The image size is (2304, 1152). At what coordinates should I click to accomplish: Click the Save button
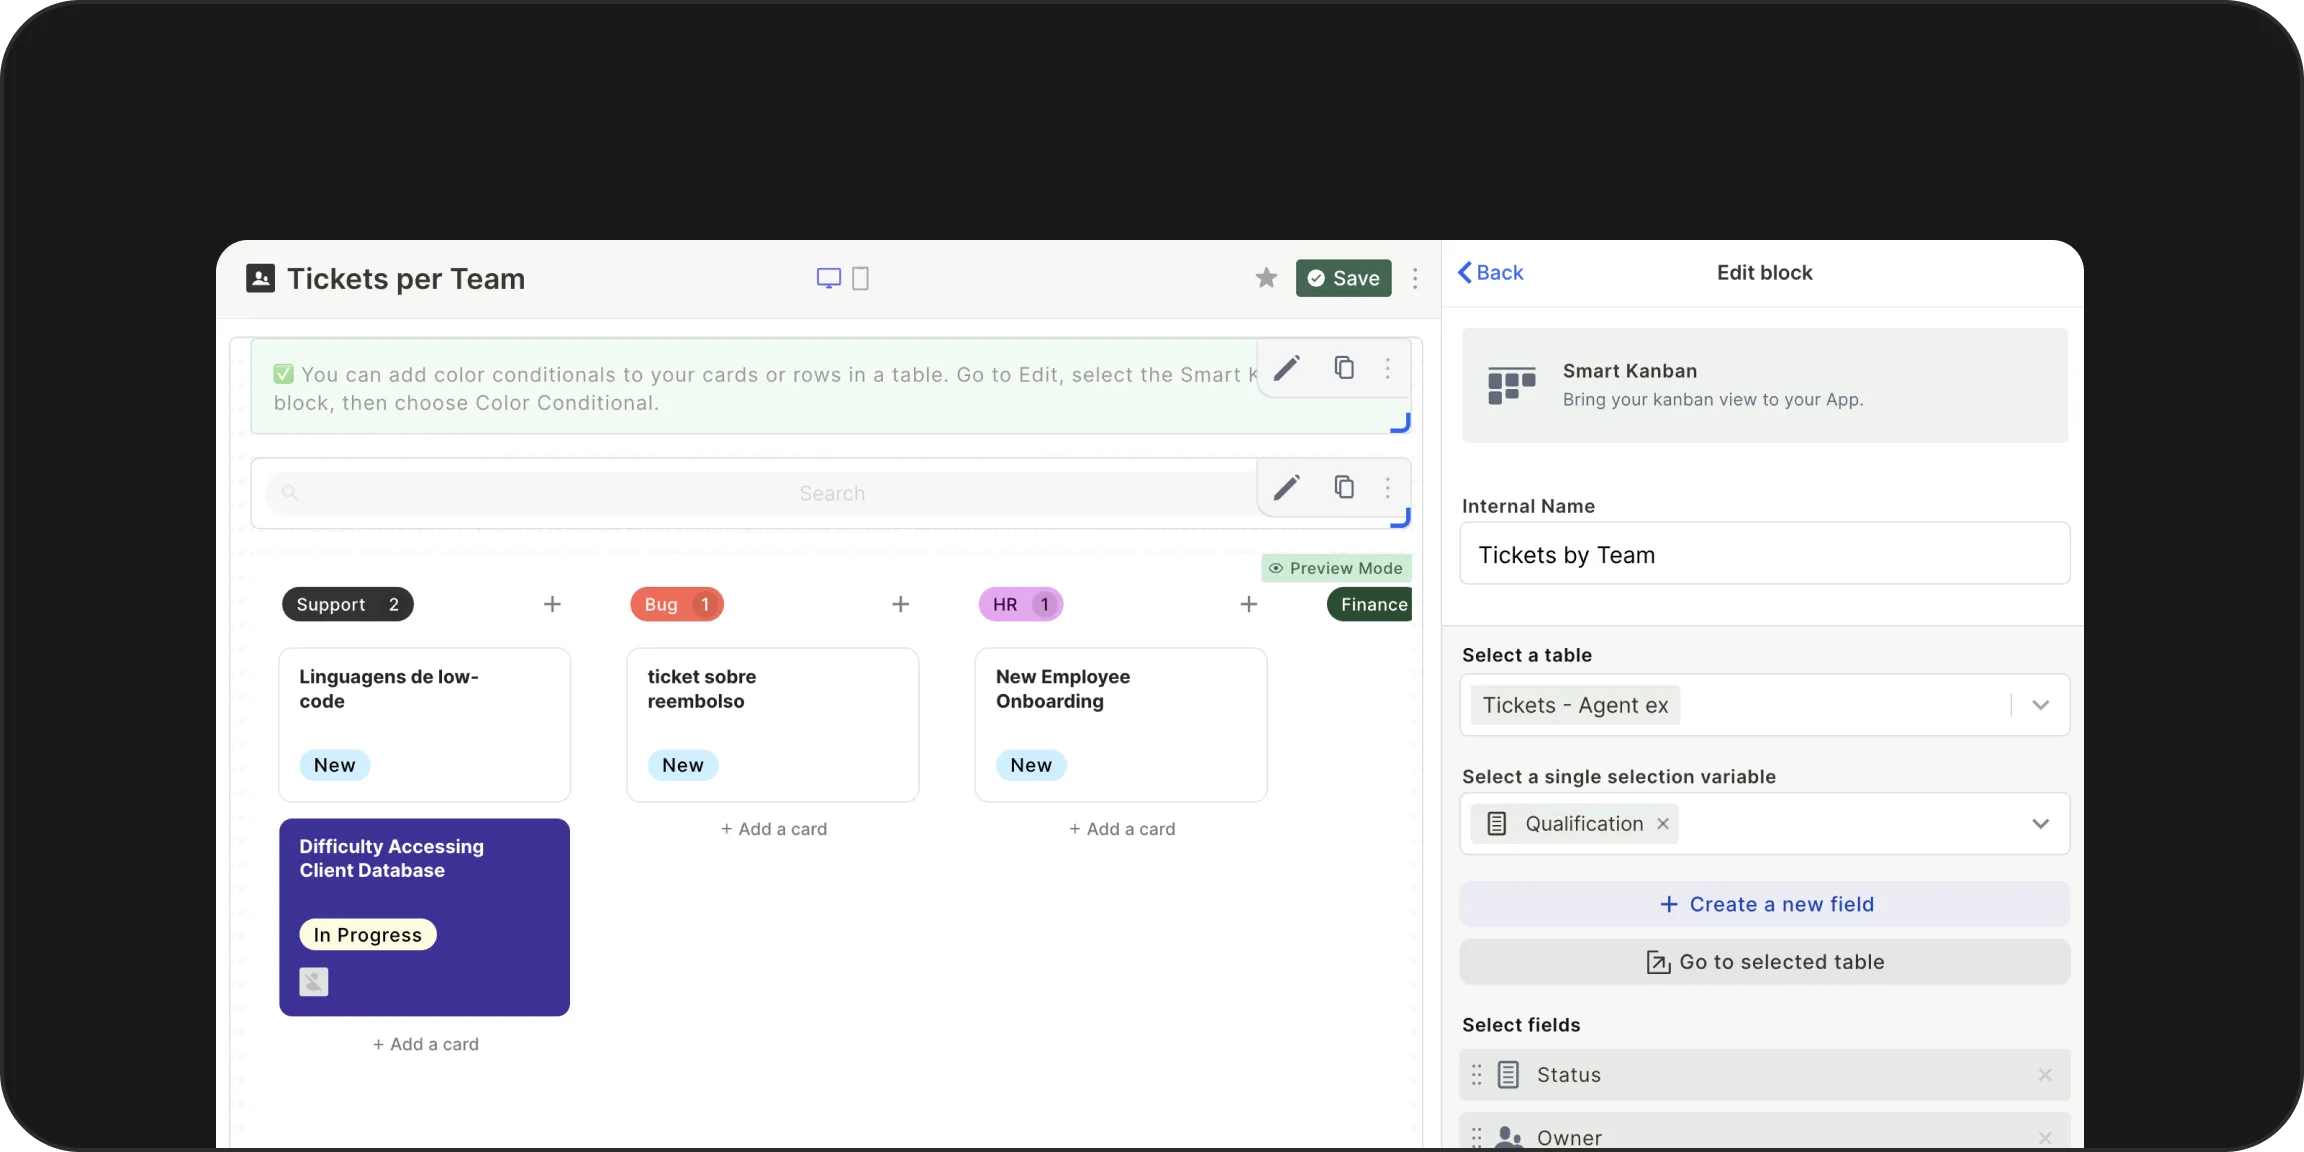click(x=1342, y=278)
